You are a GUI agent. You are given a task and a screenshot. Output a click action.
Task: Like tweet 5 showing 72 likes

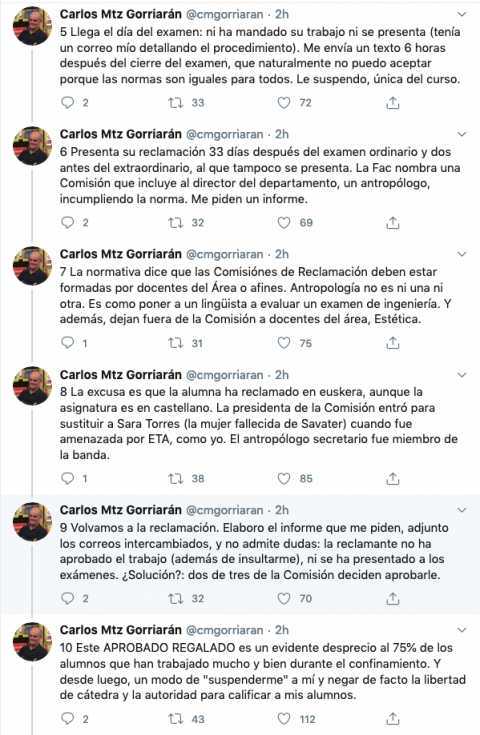click(x=284, y=103)
